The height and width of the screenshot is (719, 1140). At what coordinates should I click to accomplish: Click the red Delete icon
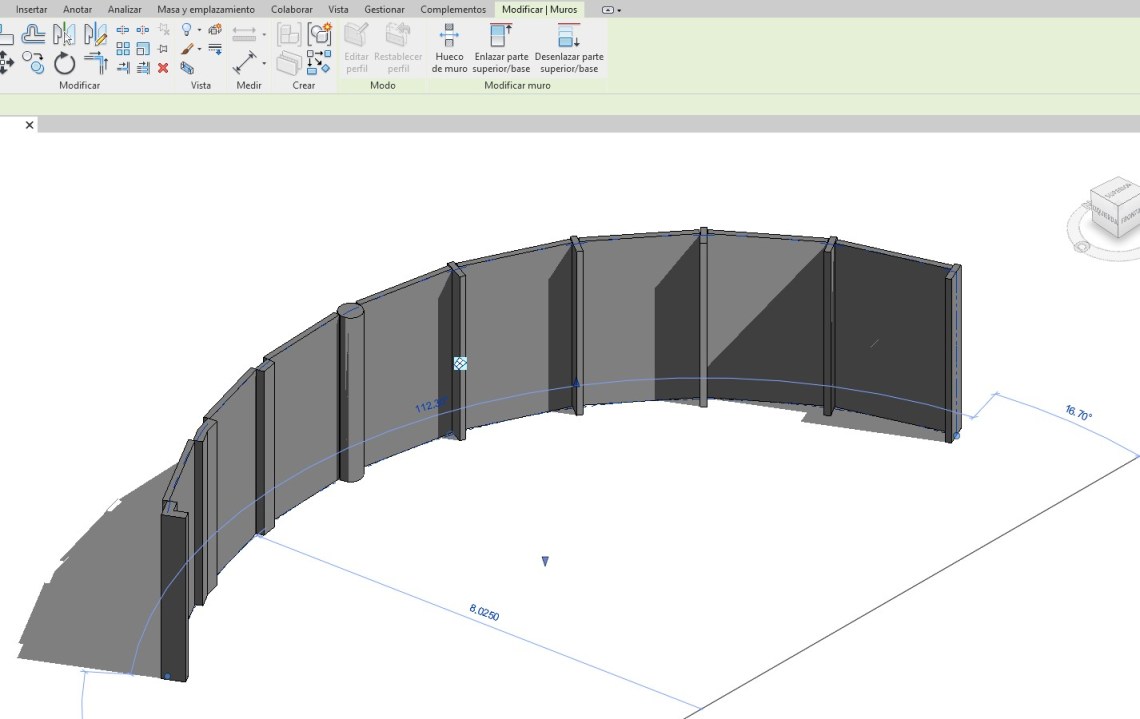[x=163, y=68]
